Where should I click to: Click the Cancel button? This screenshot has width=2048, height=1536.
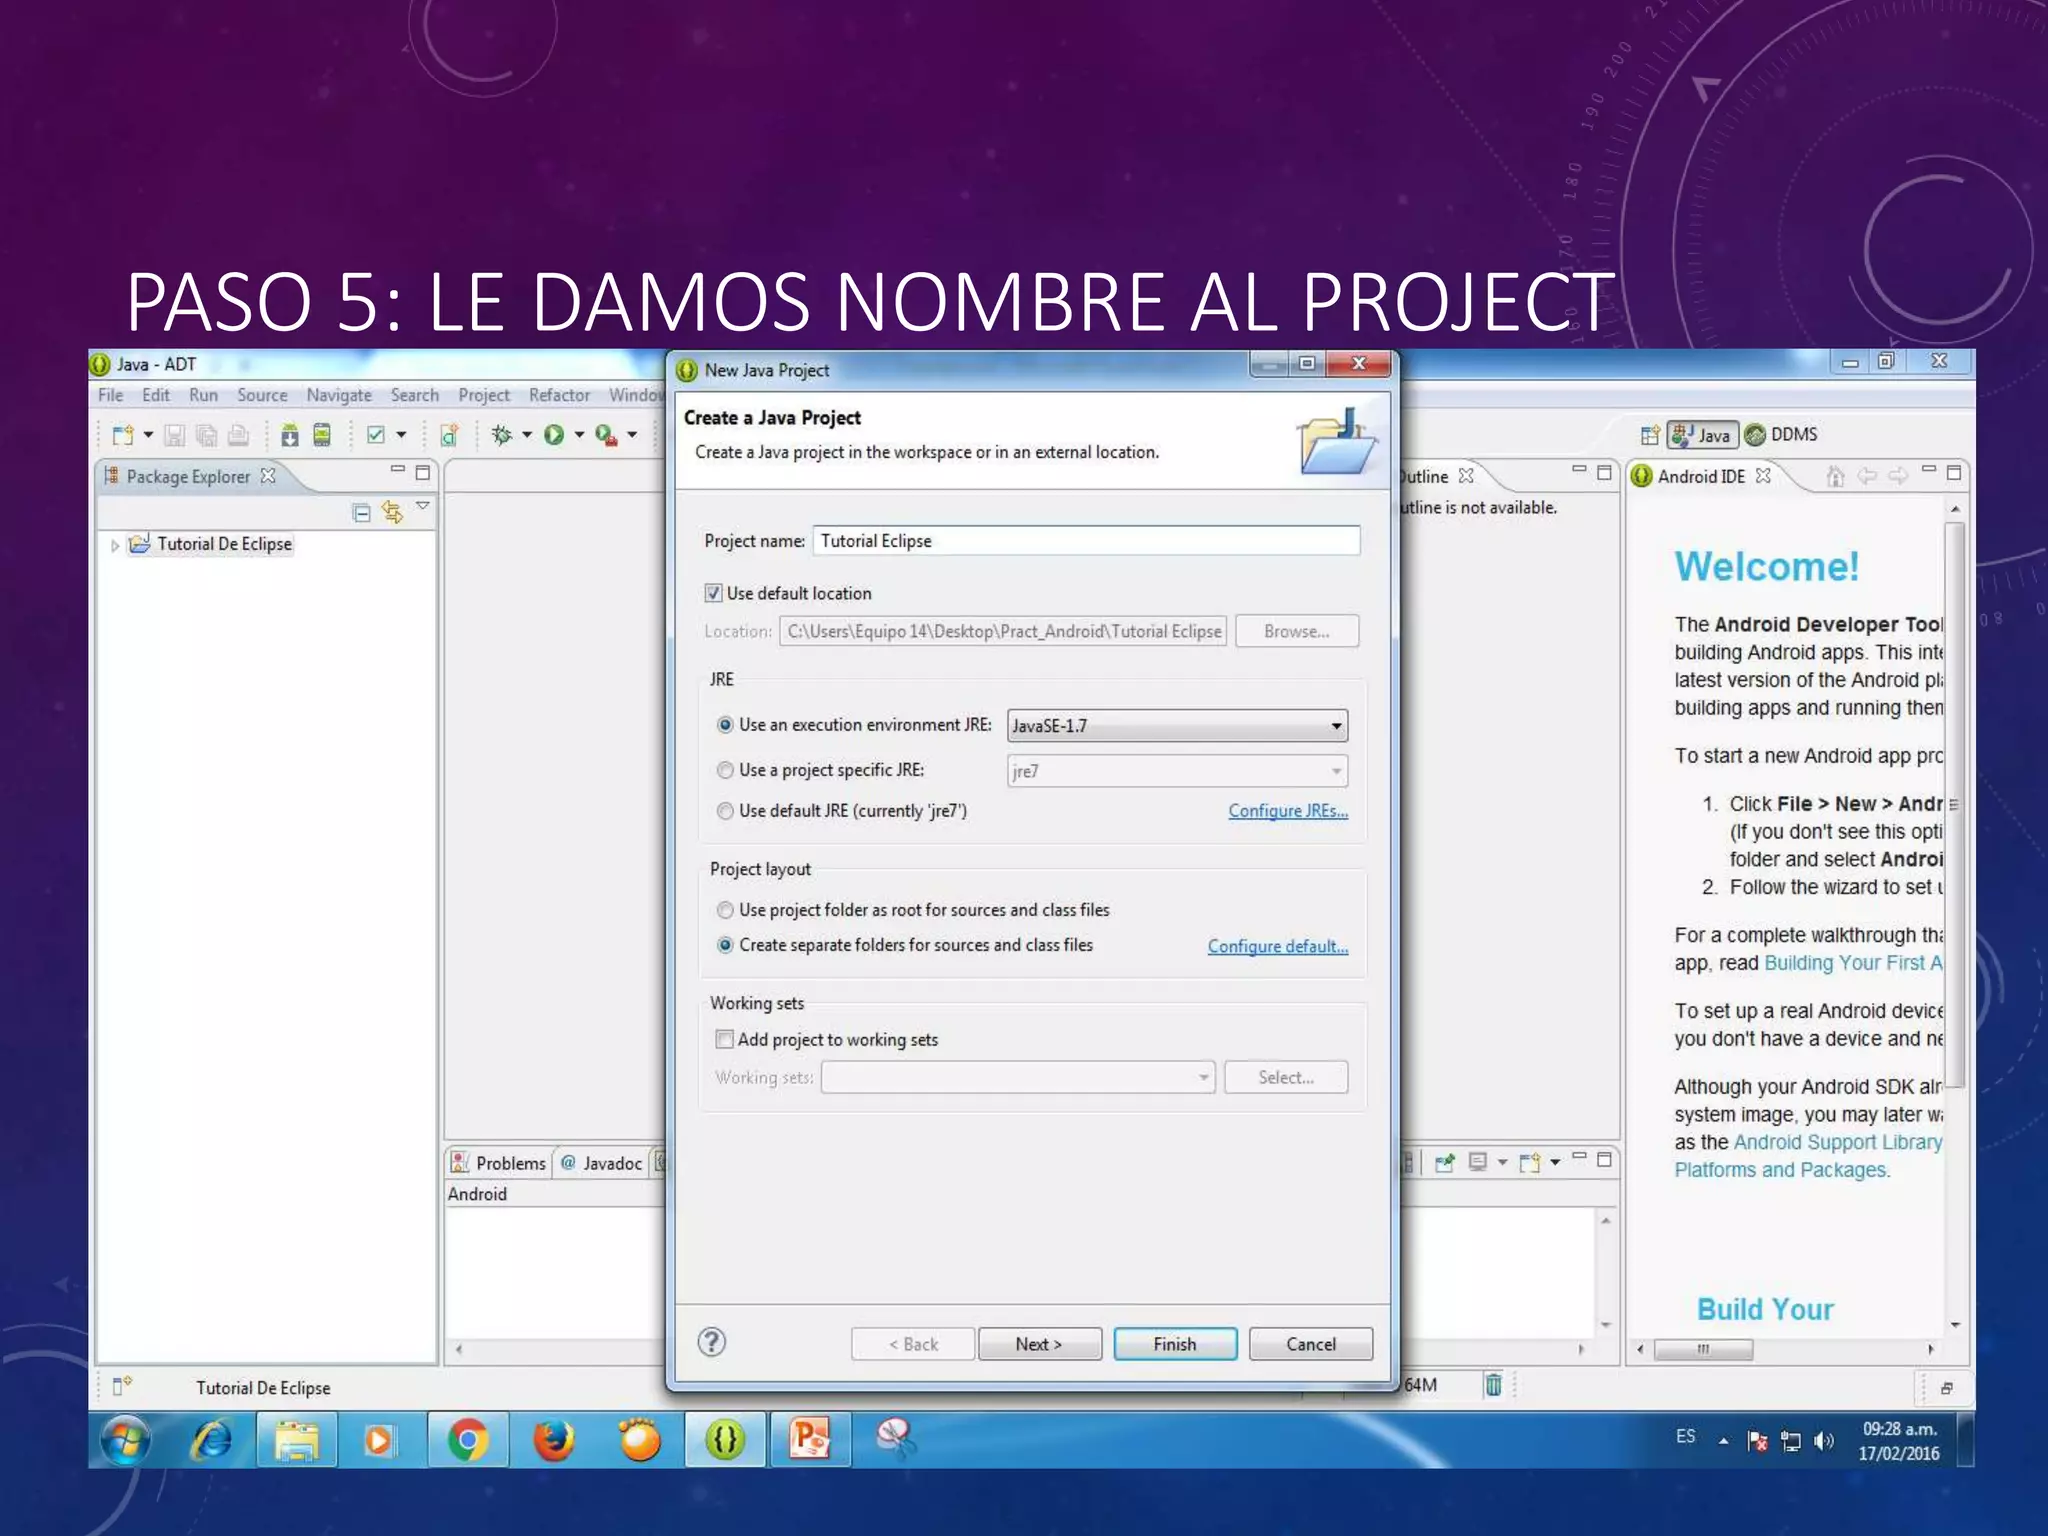click(1311, 1344)
